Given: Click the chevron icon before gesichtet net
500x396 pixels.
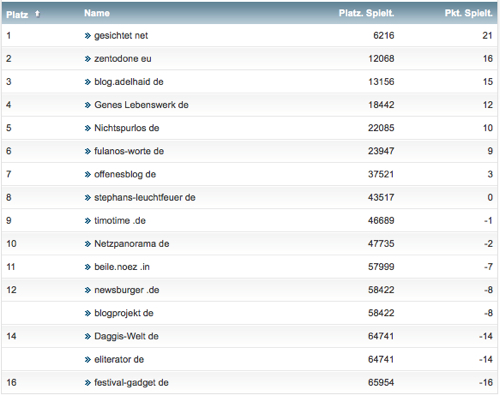Looking at the screenshot, I should click(88, 36).
